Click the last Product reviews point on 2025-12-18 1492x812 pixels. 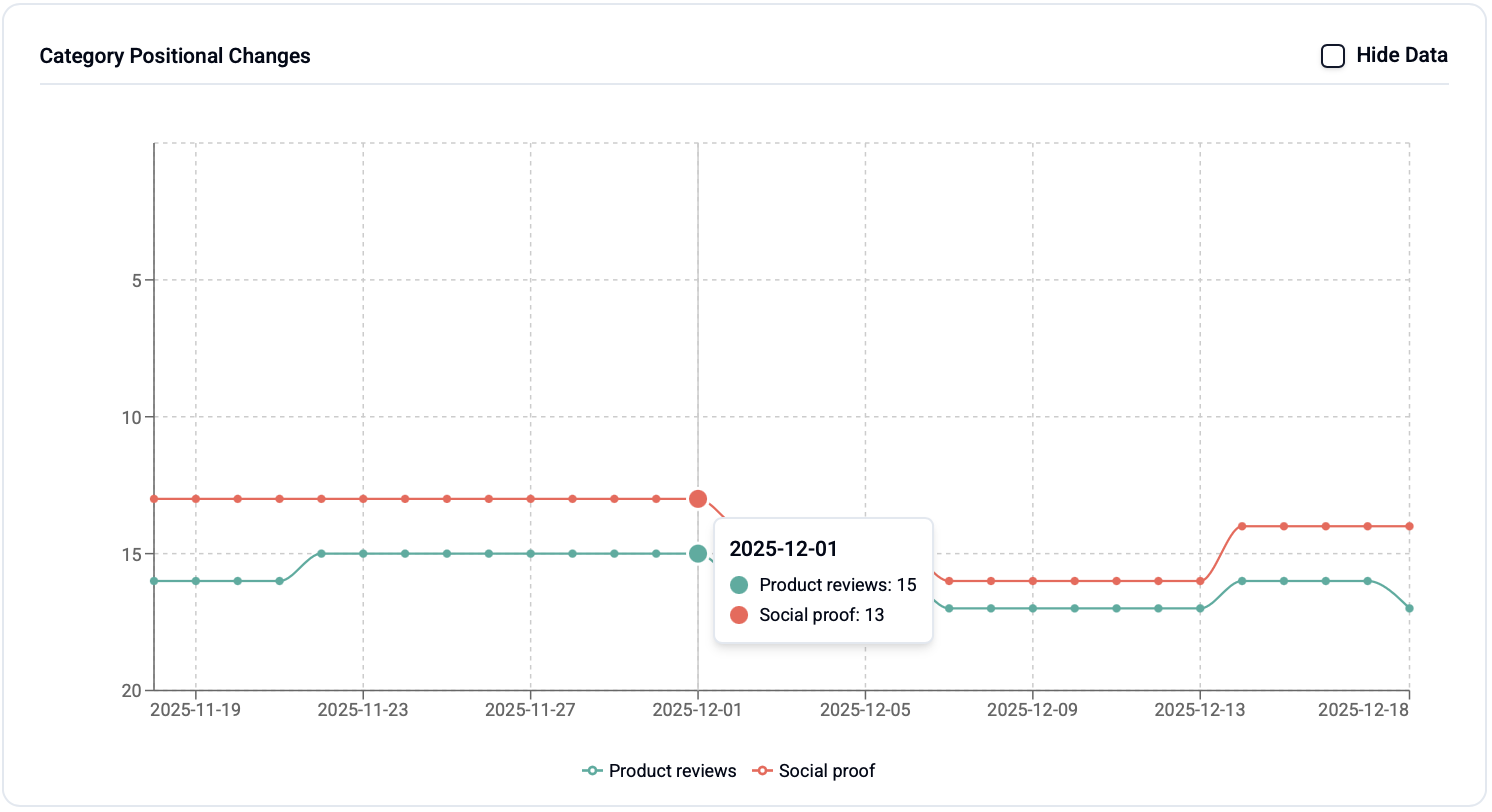(x=1409, y=608)
